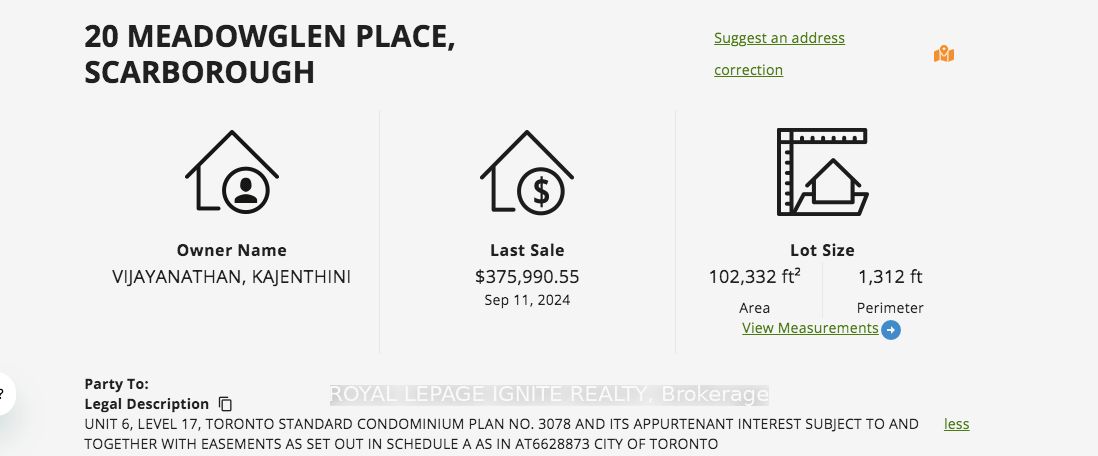Click the 102,332 ft² area value
This screenshot has height=456, width=1098.
pos(755,277)
